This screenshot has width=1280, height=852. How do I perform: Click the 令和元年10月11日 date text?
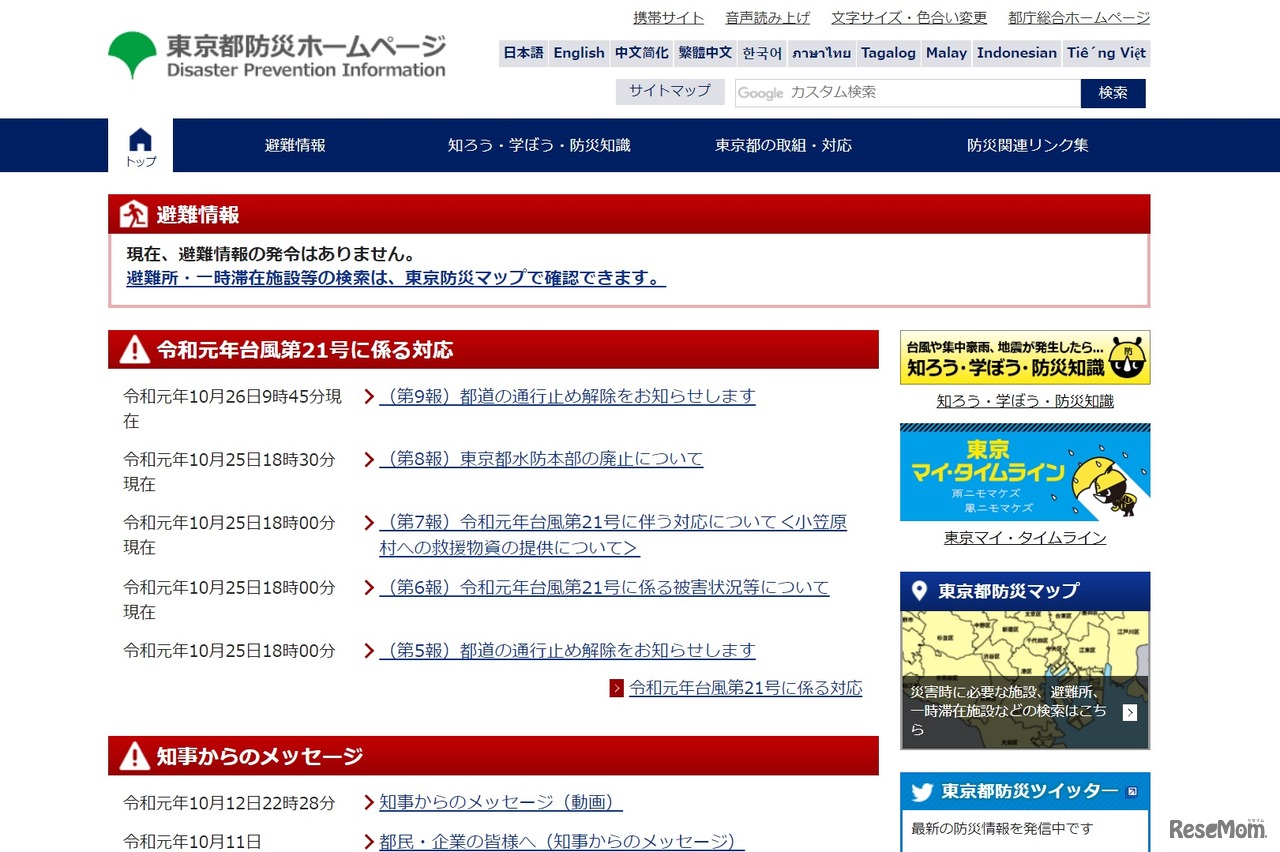pyautogui.click(x=193, y=841)
